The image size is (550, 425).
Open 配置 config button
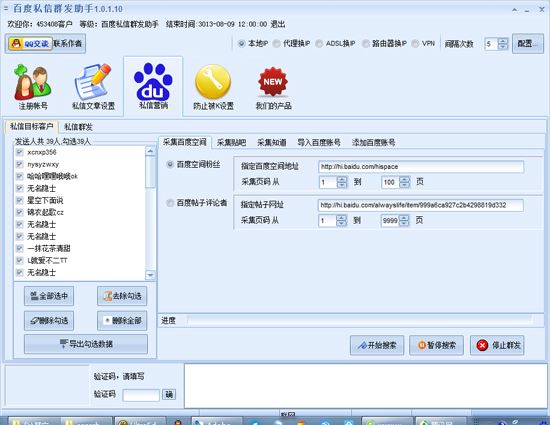[528, 43]
